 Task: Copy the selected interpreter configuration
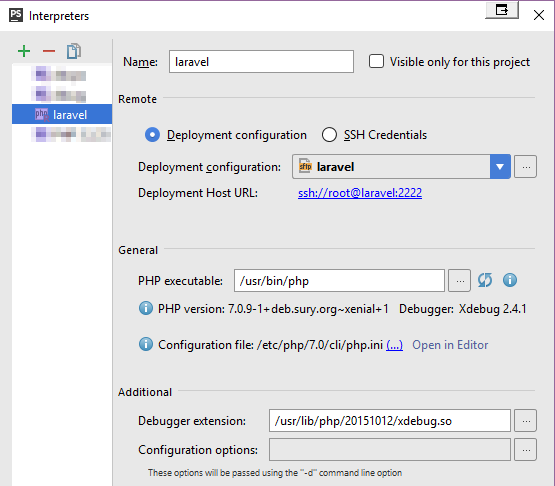point(74,51)
